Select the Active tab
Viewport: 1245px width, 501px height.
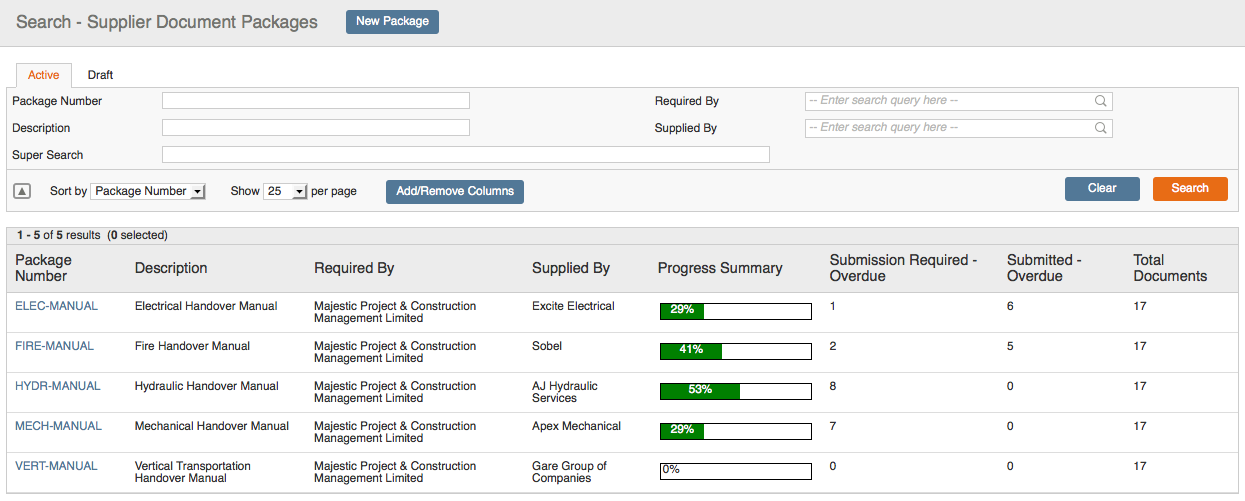[44, 75]
